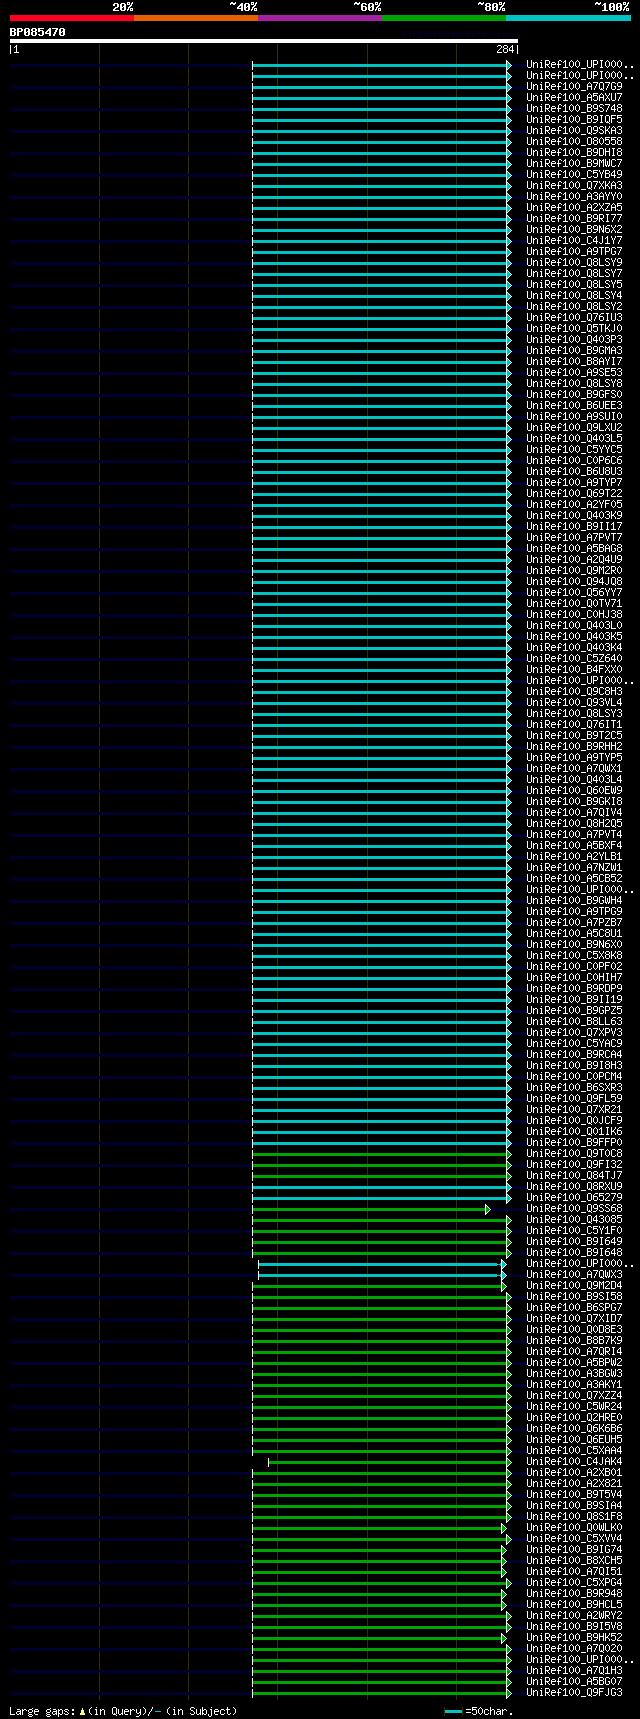Select the UniRef100_C4J1Y7 label
This screenshot has height=1719, width=640.
[x=574, y=241]
